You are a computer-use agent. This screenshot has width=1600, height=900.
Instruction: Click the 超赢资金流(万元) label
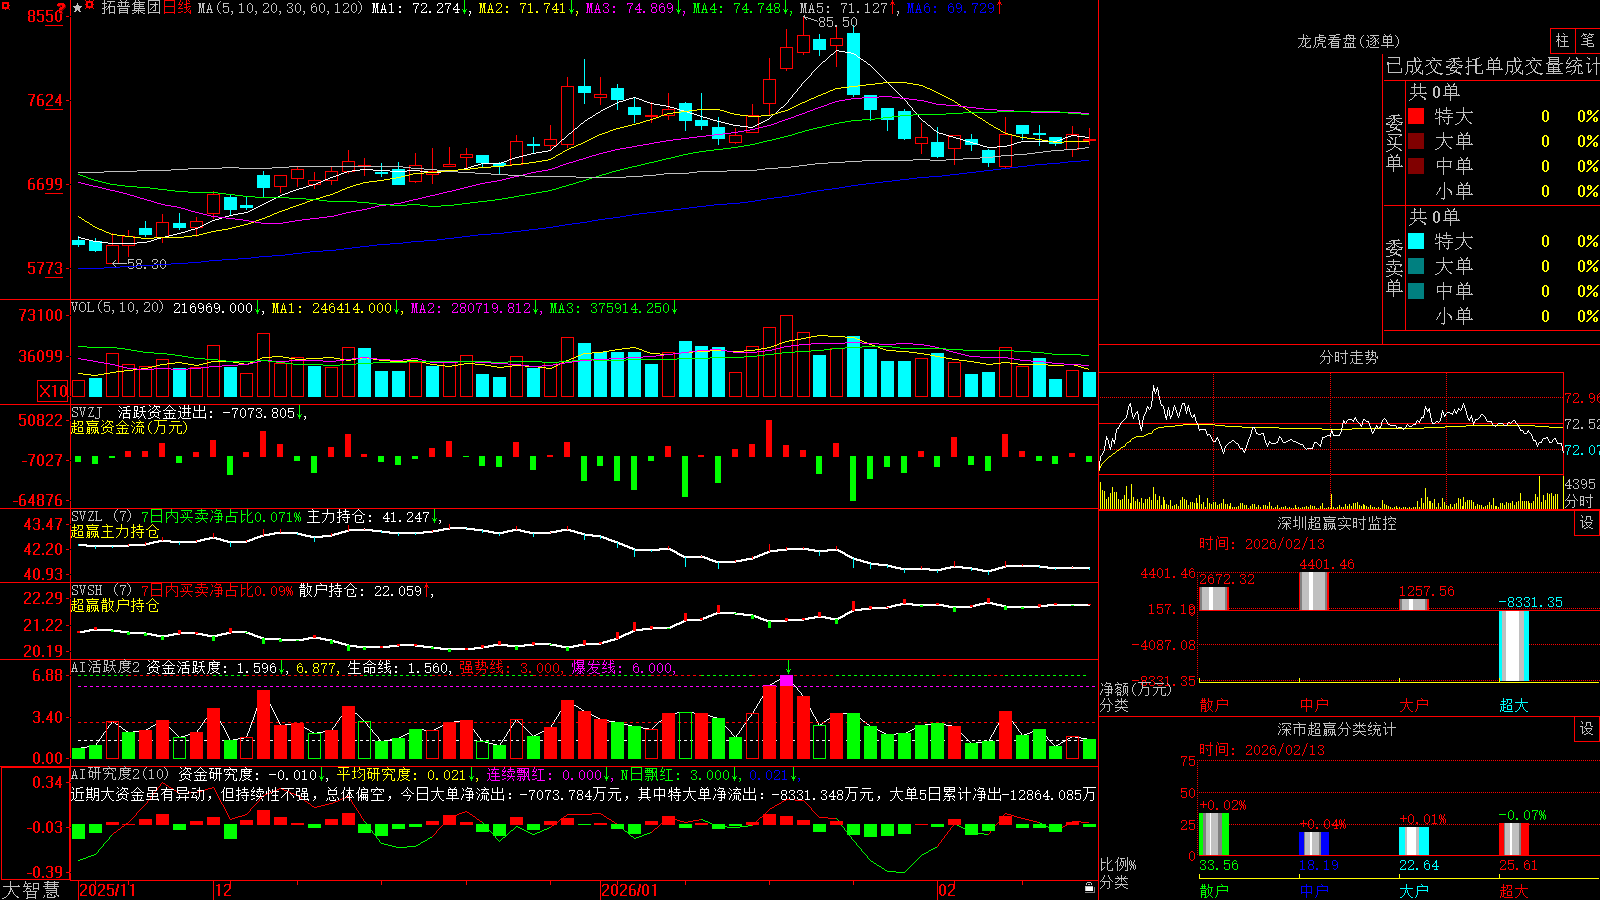[129, 427]
